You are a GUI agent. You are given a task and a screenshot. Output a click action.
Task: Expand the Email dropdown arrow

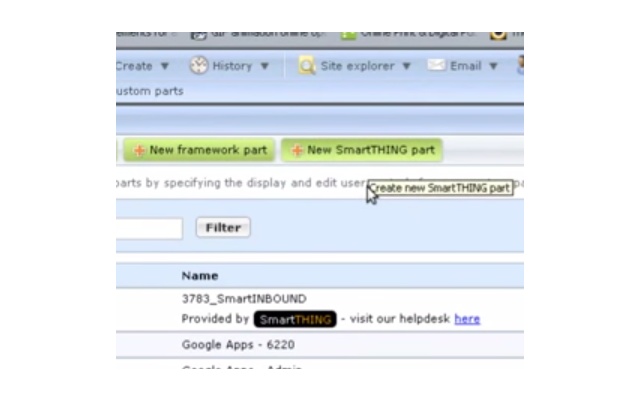493,66
